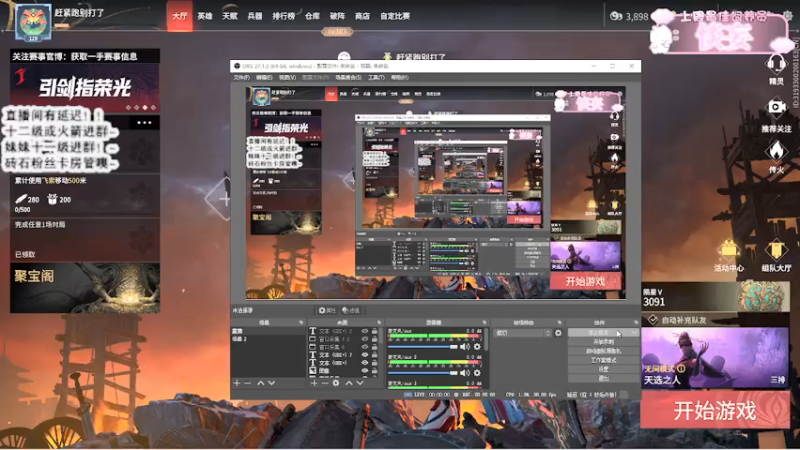Open source properties gear in sources toolbar
Screen dimensions: 800x450
coord(336,383)
